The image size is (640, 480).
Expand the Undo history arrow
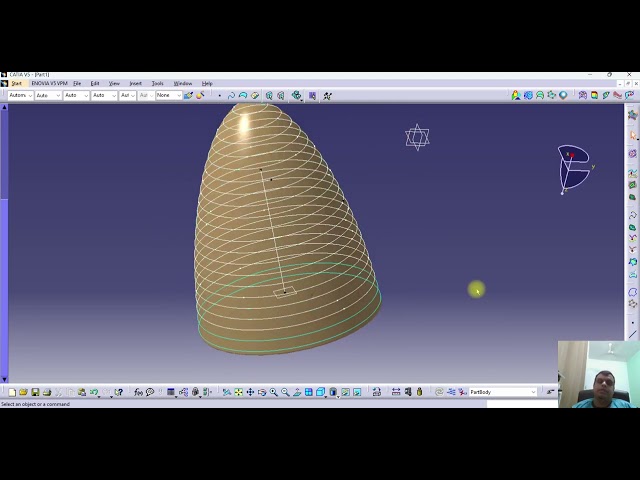coord(99,396)
